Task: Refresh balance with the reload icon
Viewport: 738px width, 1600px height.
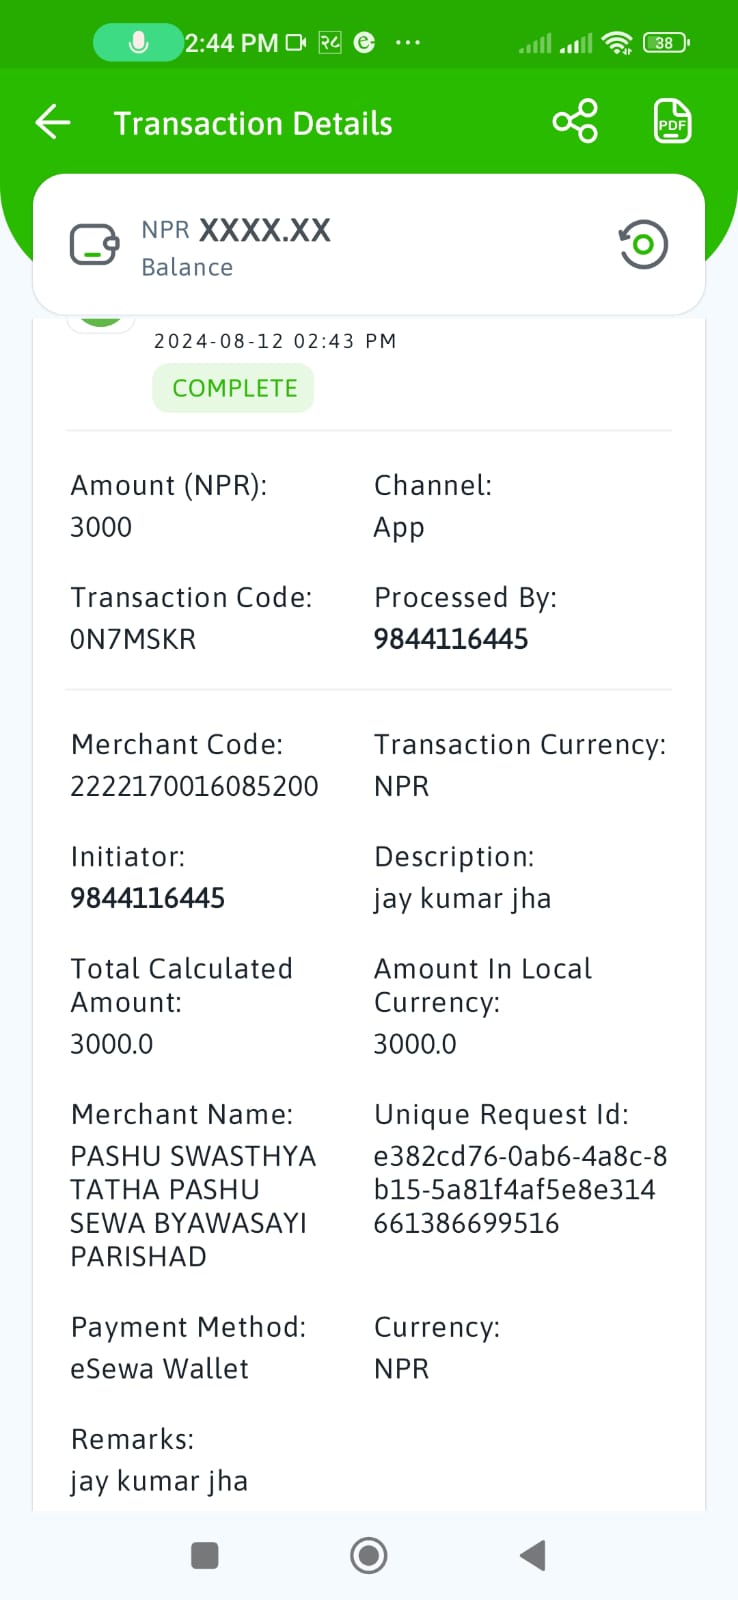Action: pyautogui.click(x=643, y=244)
